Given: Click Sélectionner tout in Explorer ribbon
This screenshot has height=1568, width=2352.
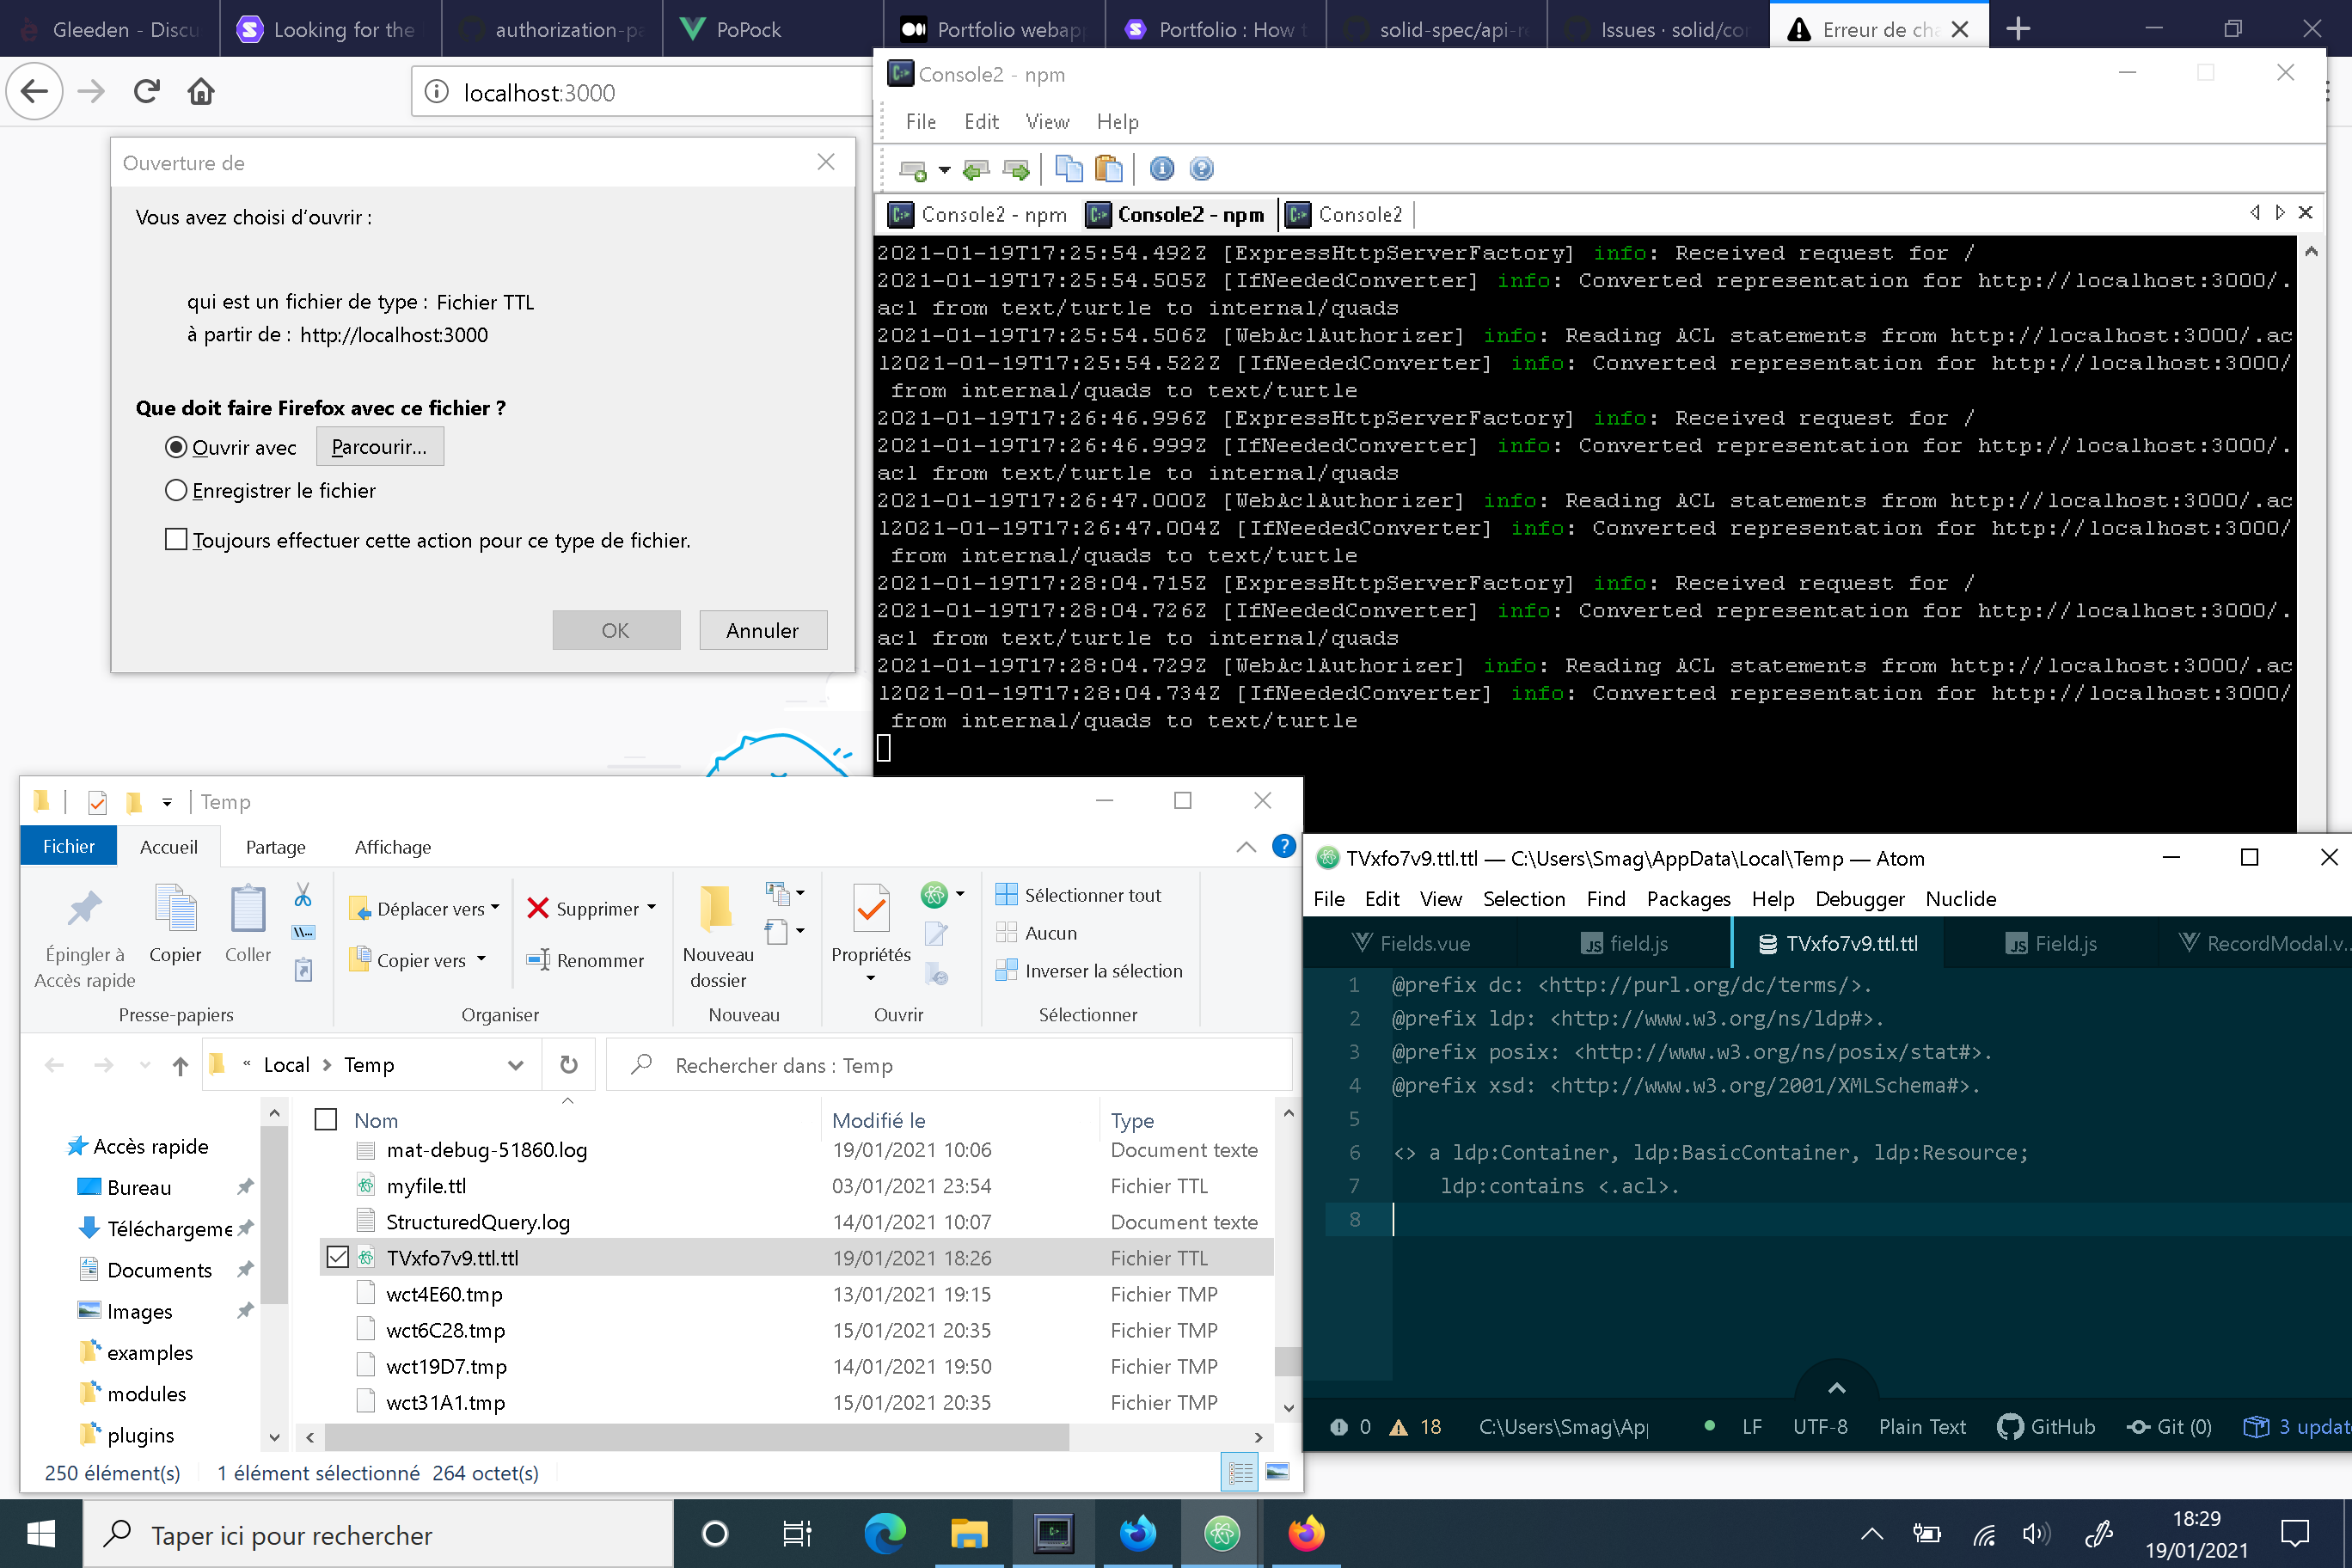Looking at the screenshot, I should [x=1078, y=895].
